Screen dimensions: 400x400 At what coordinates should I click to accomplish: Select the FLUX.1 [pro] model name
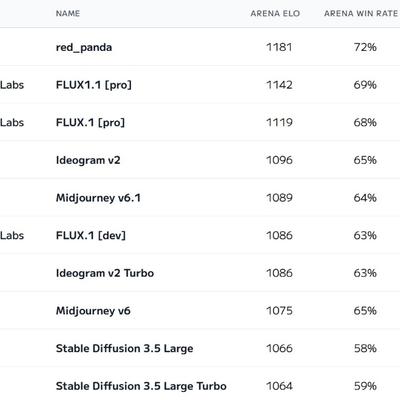tap(90, 123)
